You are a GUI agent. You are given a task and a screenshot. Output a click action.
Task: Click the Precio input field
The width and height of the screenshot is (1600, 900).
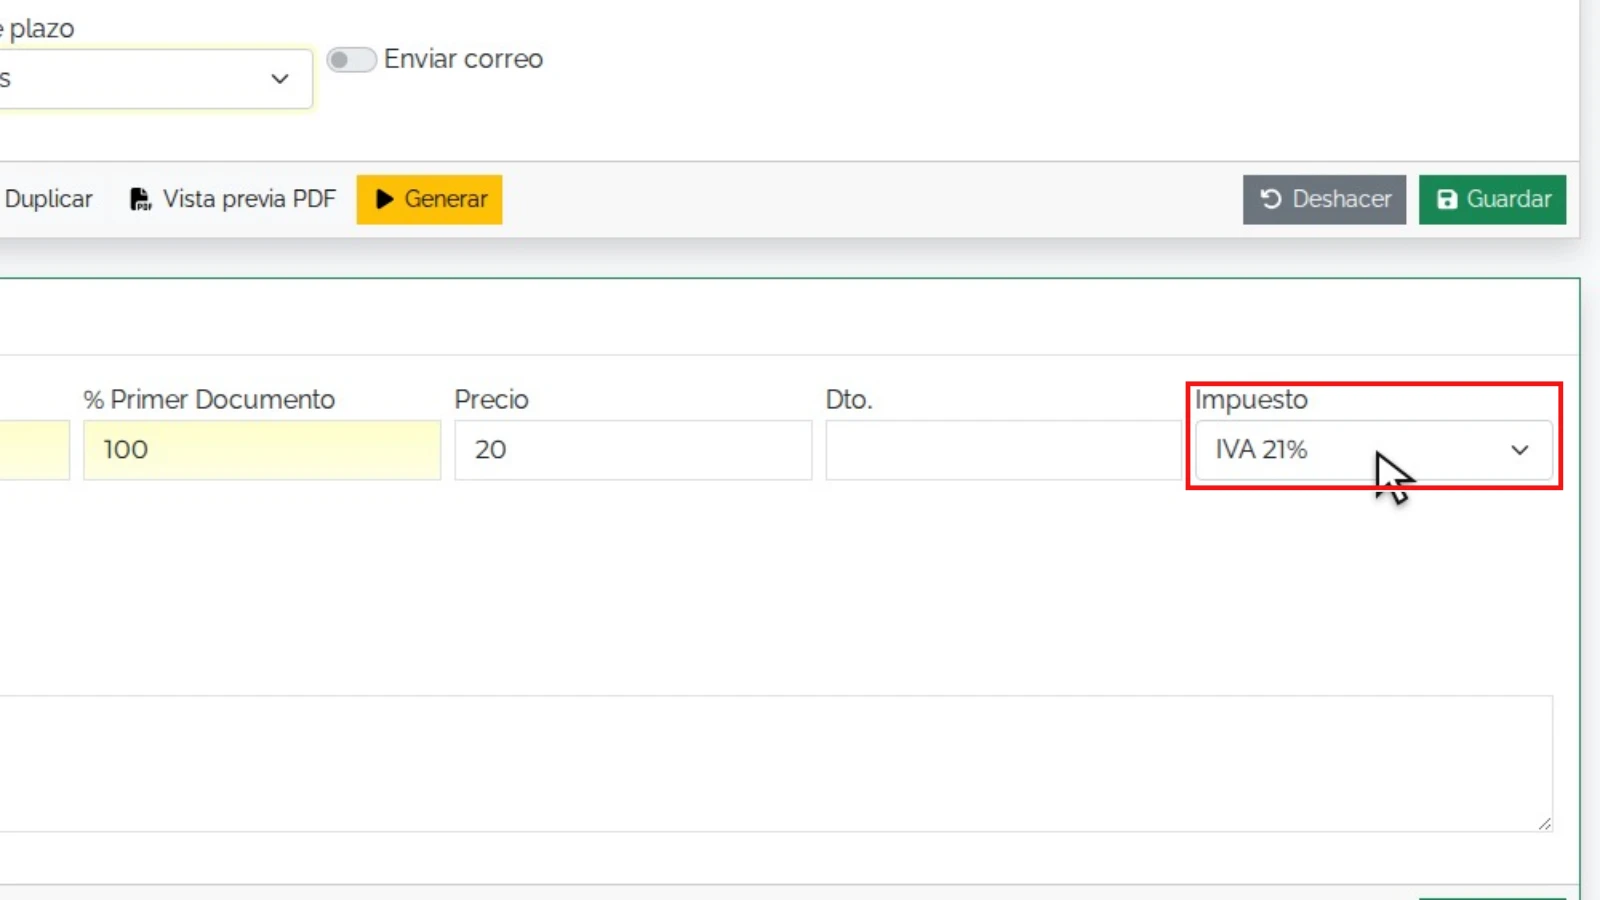click(633, 450)
